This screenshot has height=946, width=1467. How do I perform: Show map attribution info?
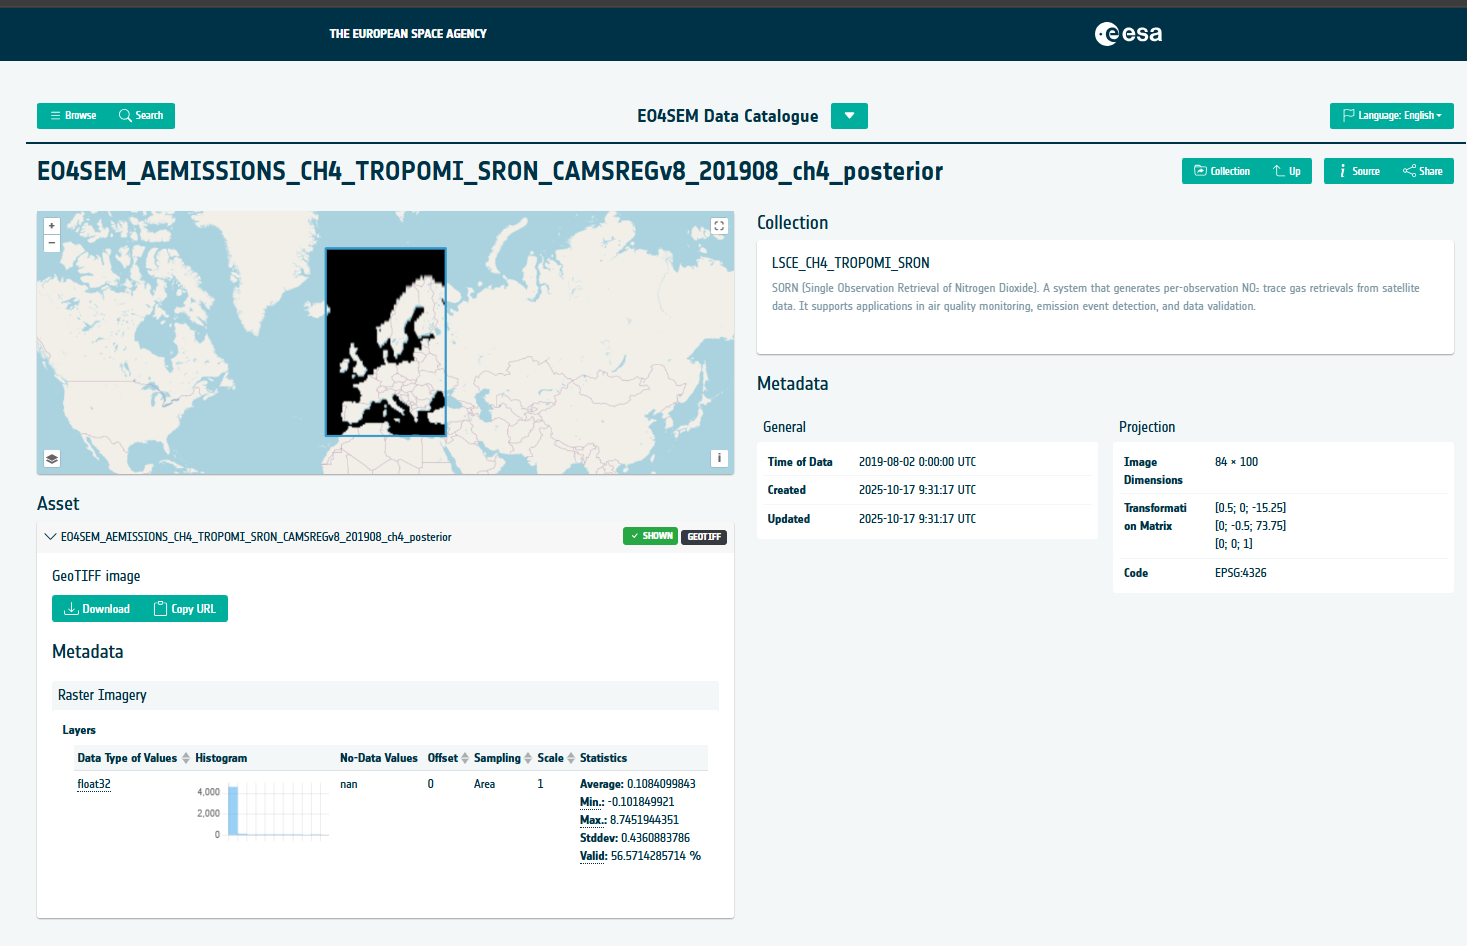click(719, 458)
